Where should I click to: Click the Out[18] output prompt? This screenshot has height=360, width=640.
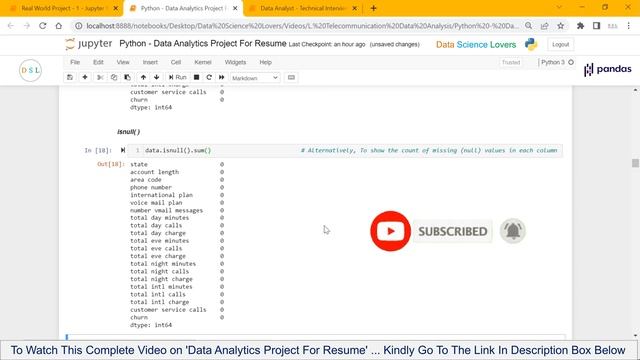pos(110,164)
